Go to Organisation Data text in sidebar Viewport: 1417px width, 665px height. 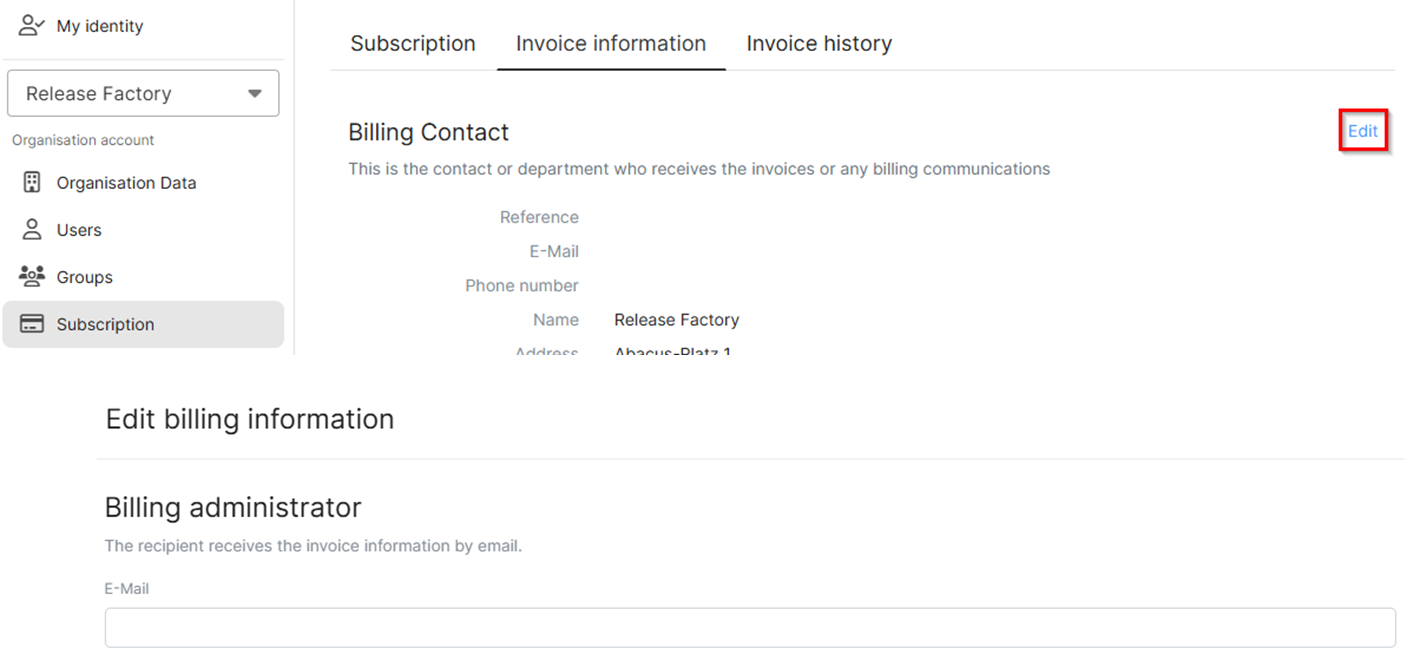pos(126,183)
